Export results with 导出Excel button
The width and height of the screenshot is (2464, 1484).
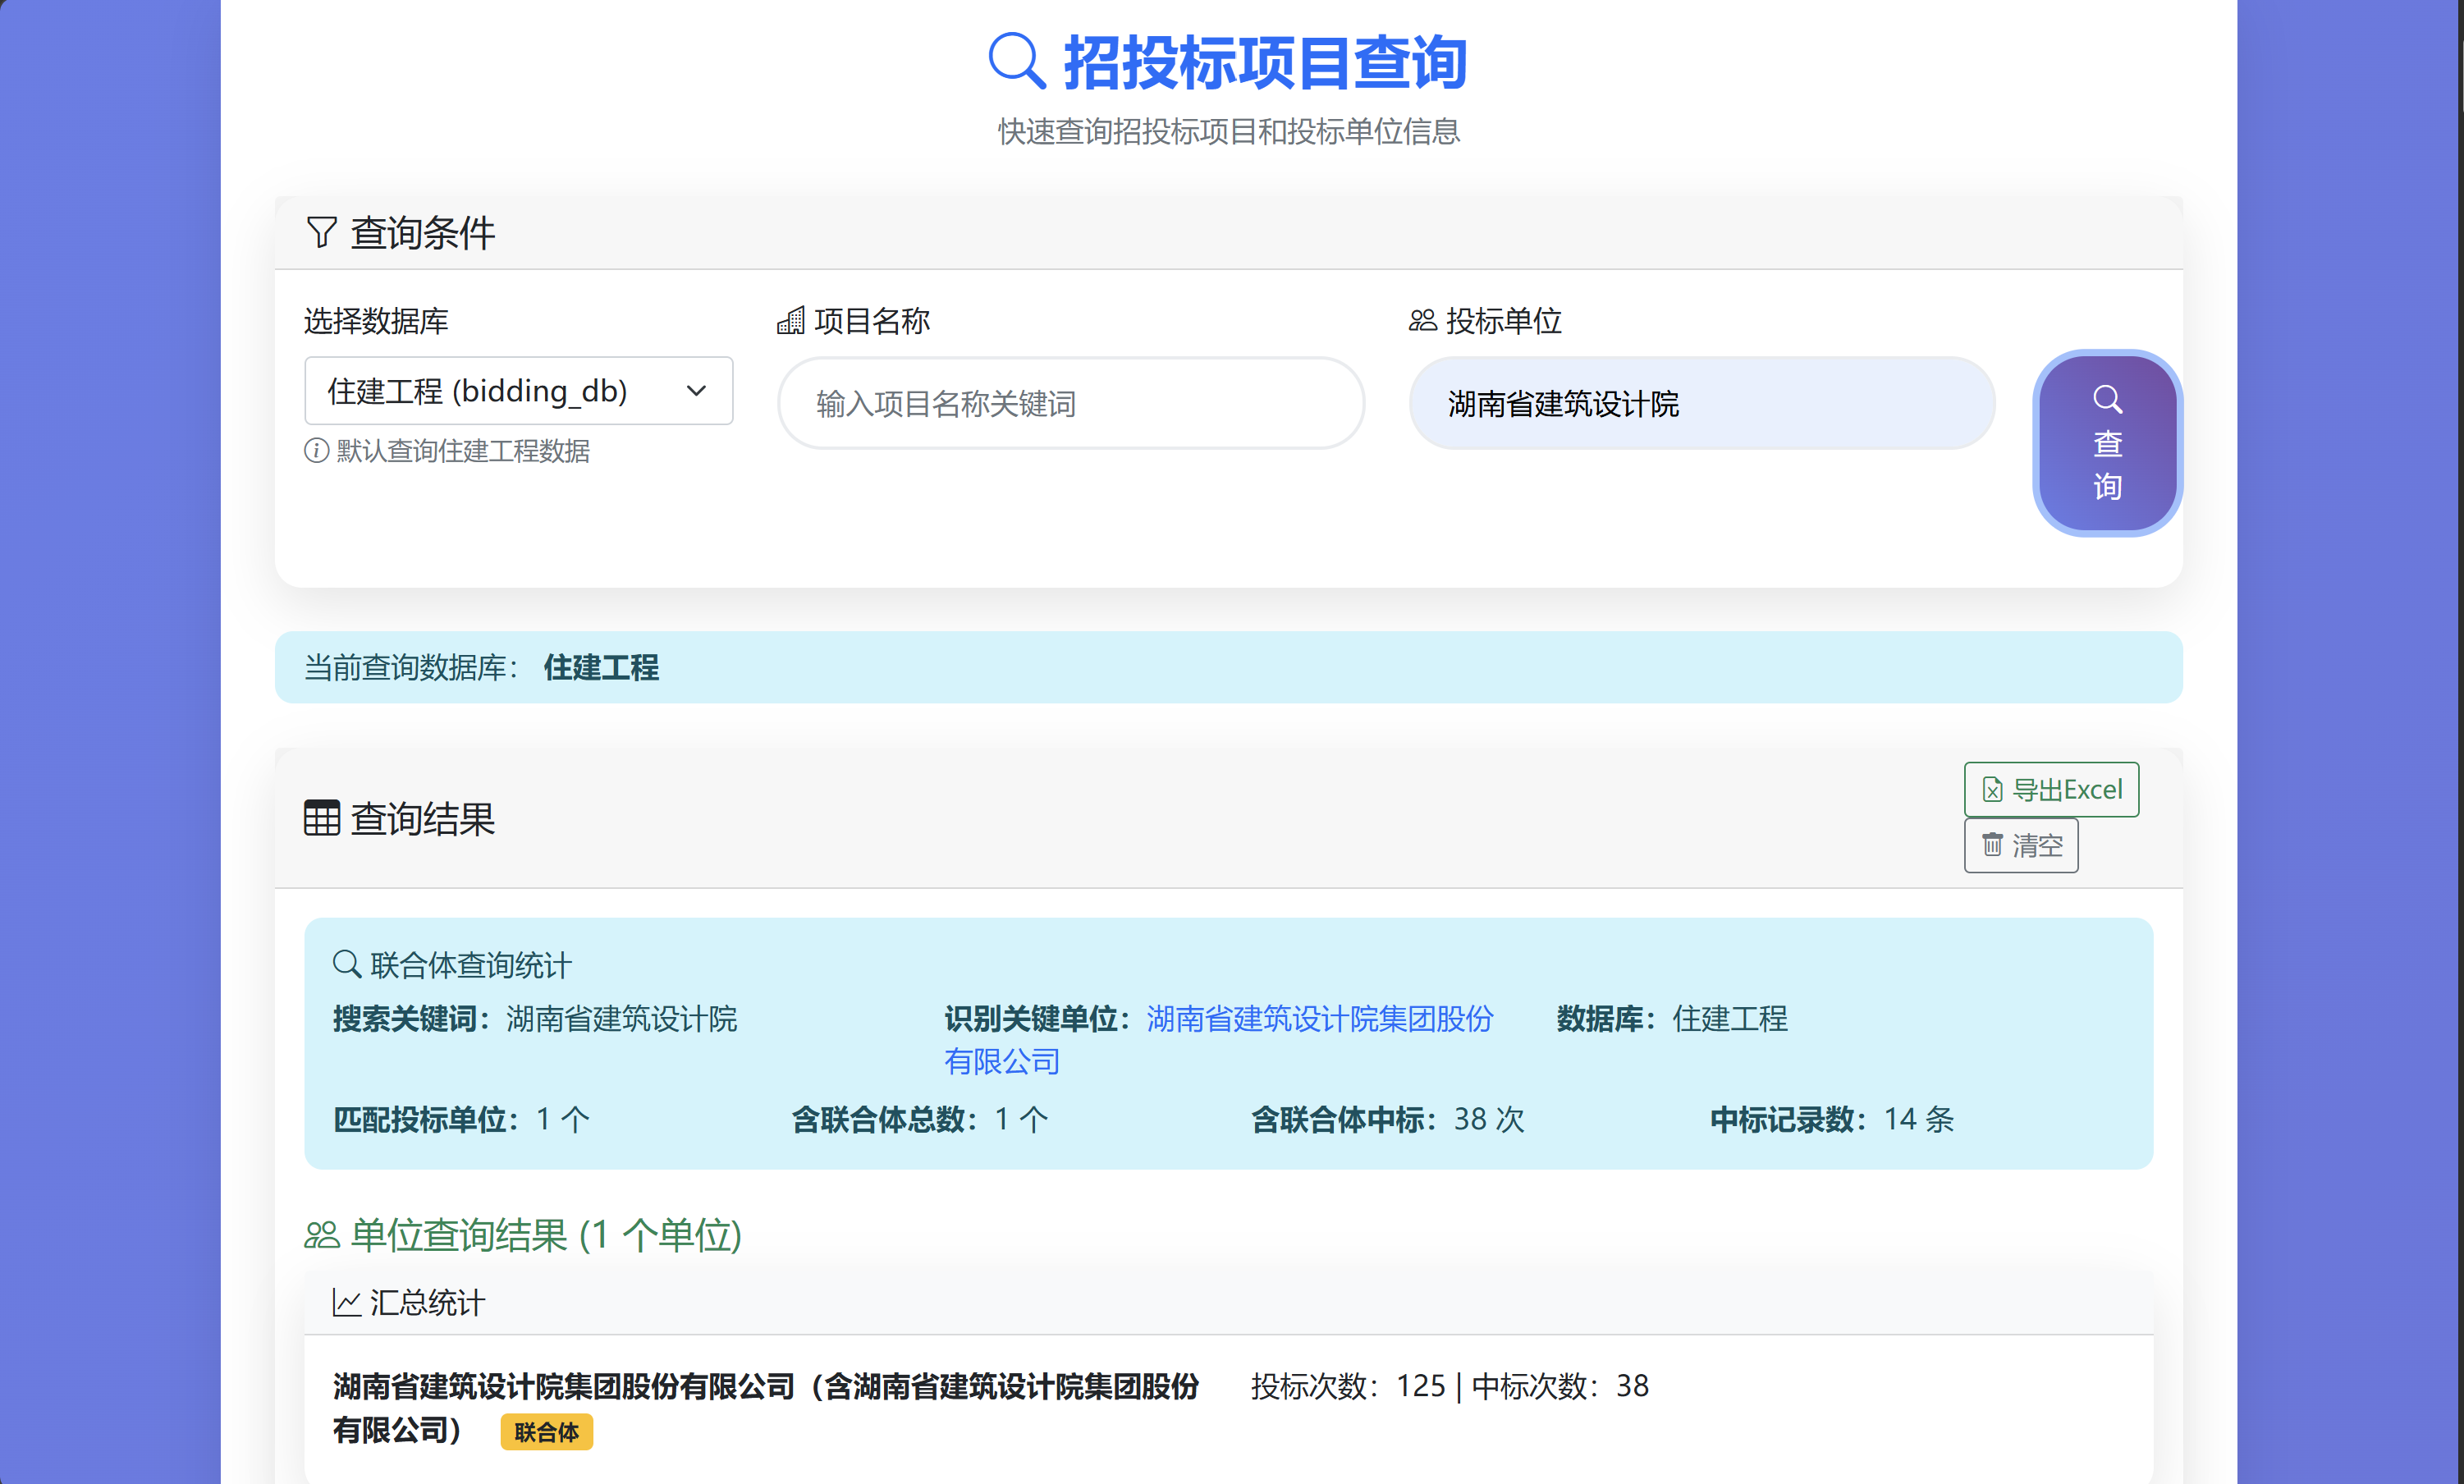pyautogui.click(x=2051, y=790)
